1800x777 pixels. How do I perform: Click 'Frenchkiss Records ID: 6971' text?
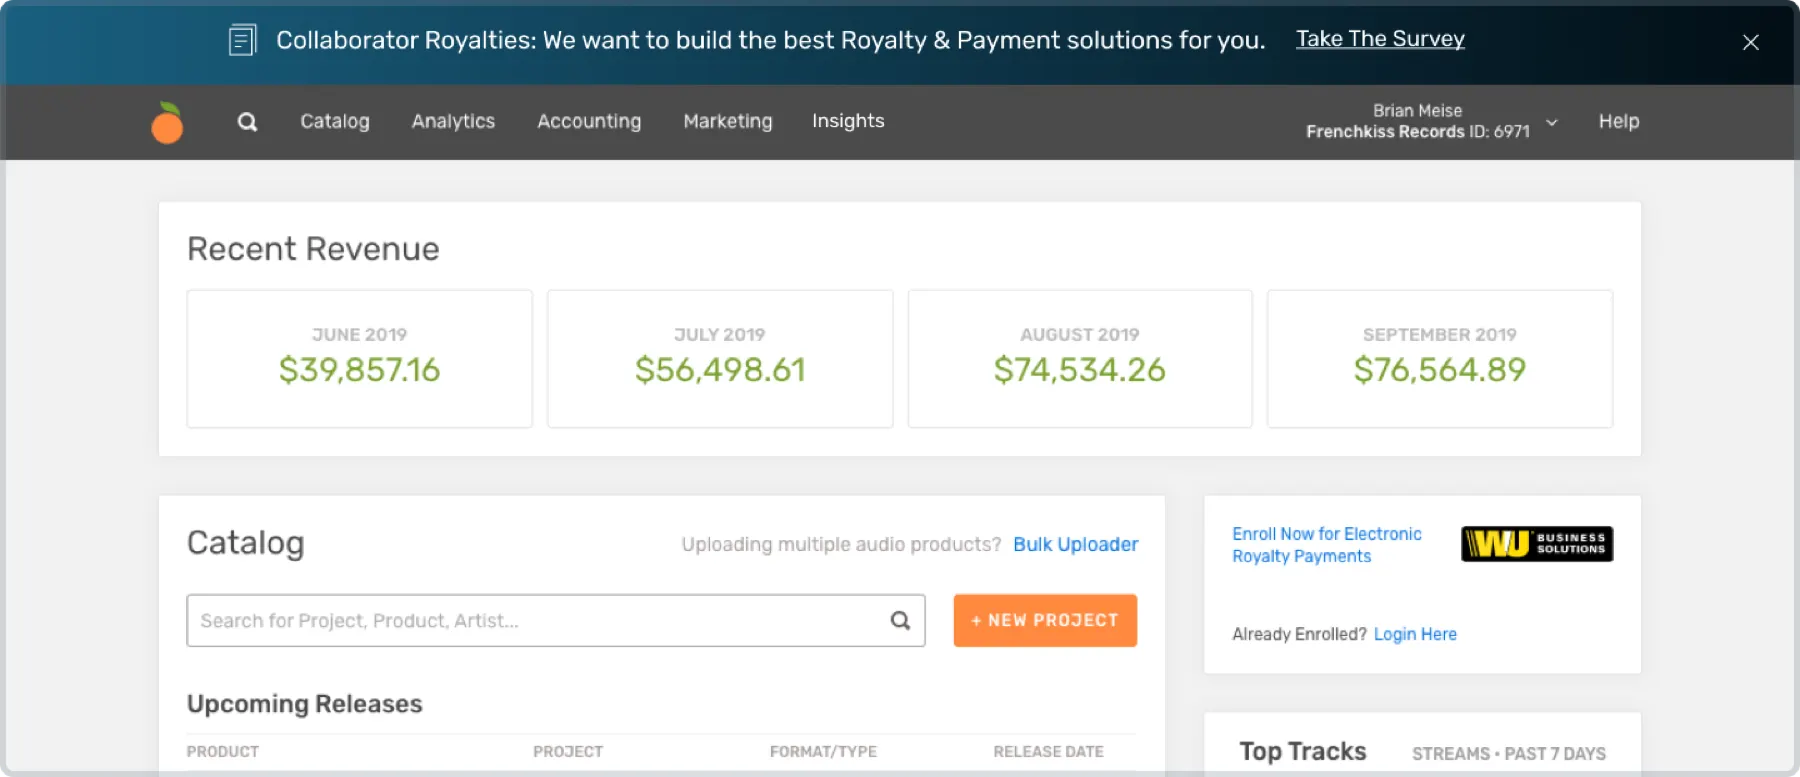coord(1418,132)
